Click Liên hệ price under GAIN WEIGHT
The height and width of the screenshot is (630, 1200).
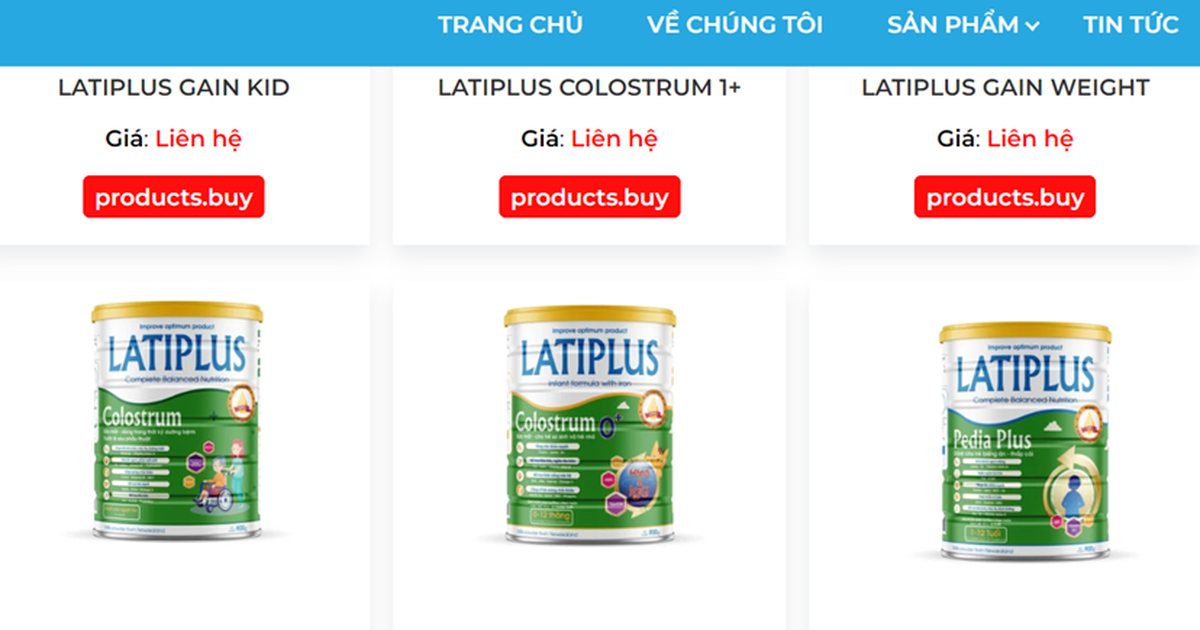point(1030,139)
